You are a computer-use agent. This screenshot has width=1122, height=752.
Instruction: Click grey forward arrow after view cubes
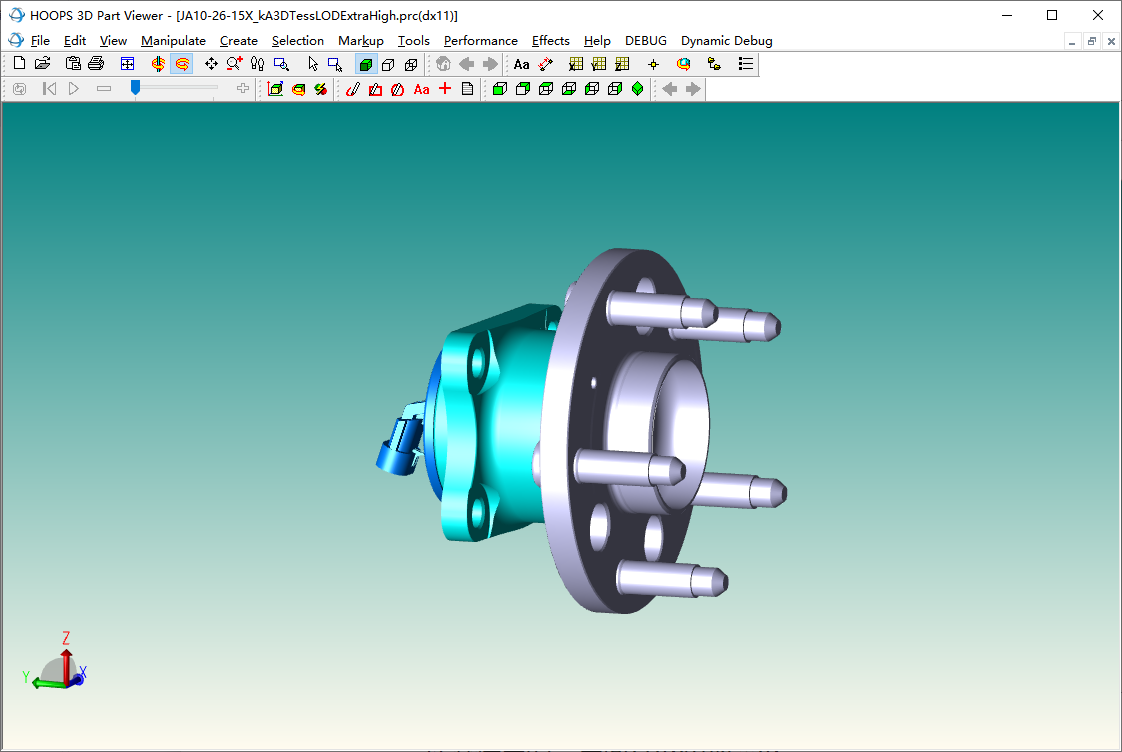(693, 89)
